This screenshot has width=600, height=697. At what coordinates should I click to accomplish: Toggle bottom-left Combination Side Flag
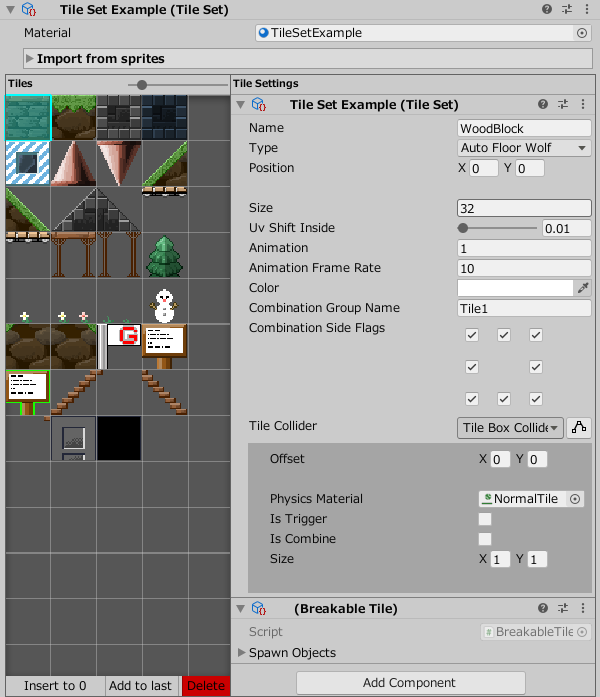472,399
